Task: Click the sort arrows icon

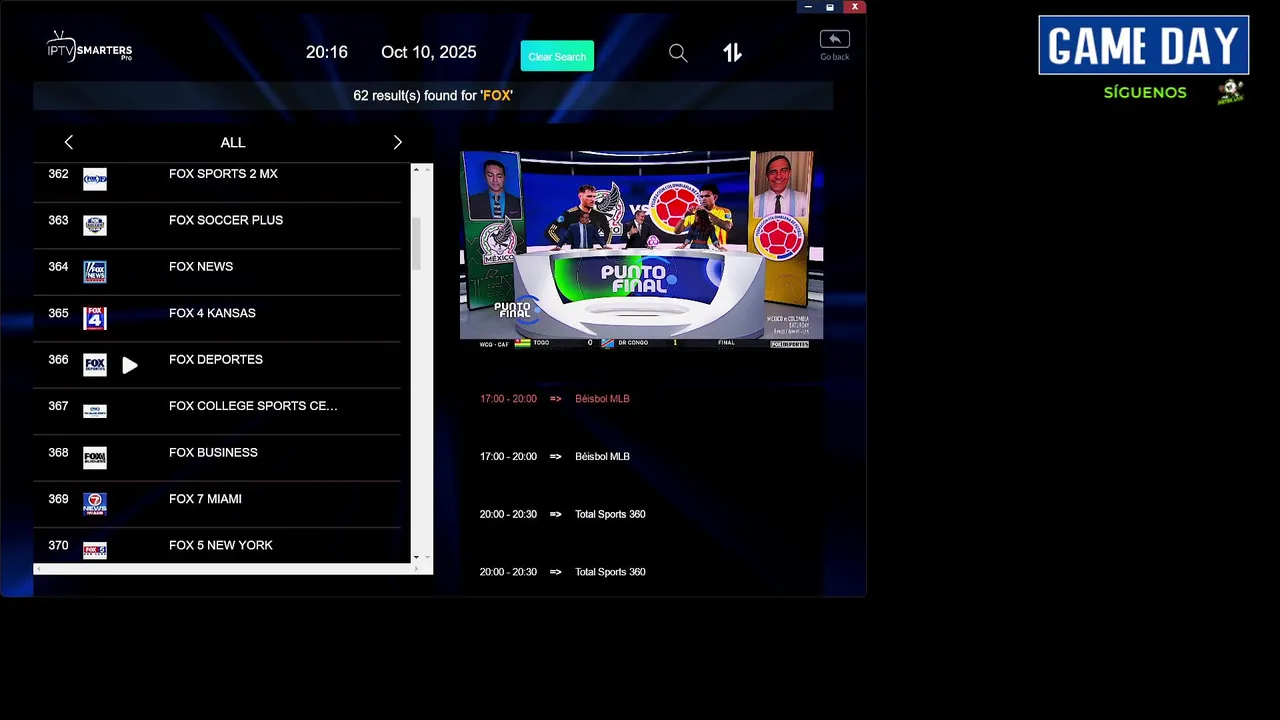Action: tap(732, 53)
